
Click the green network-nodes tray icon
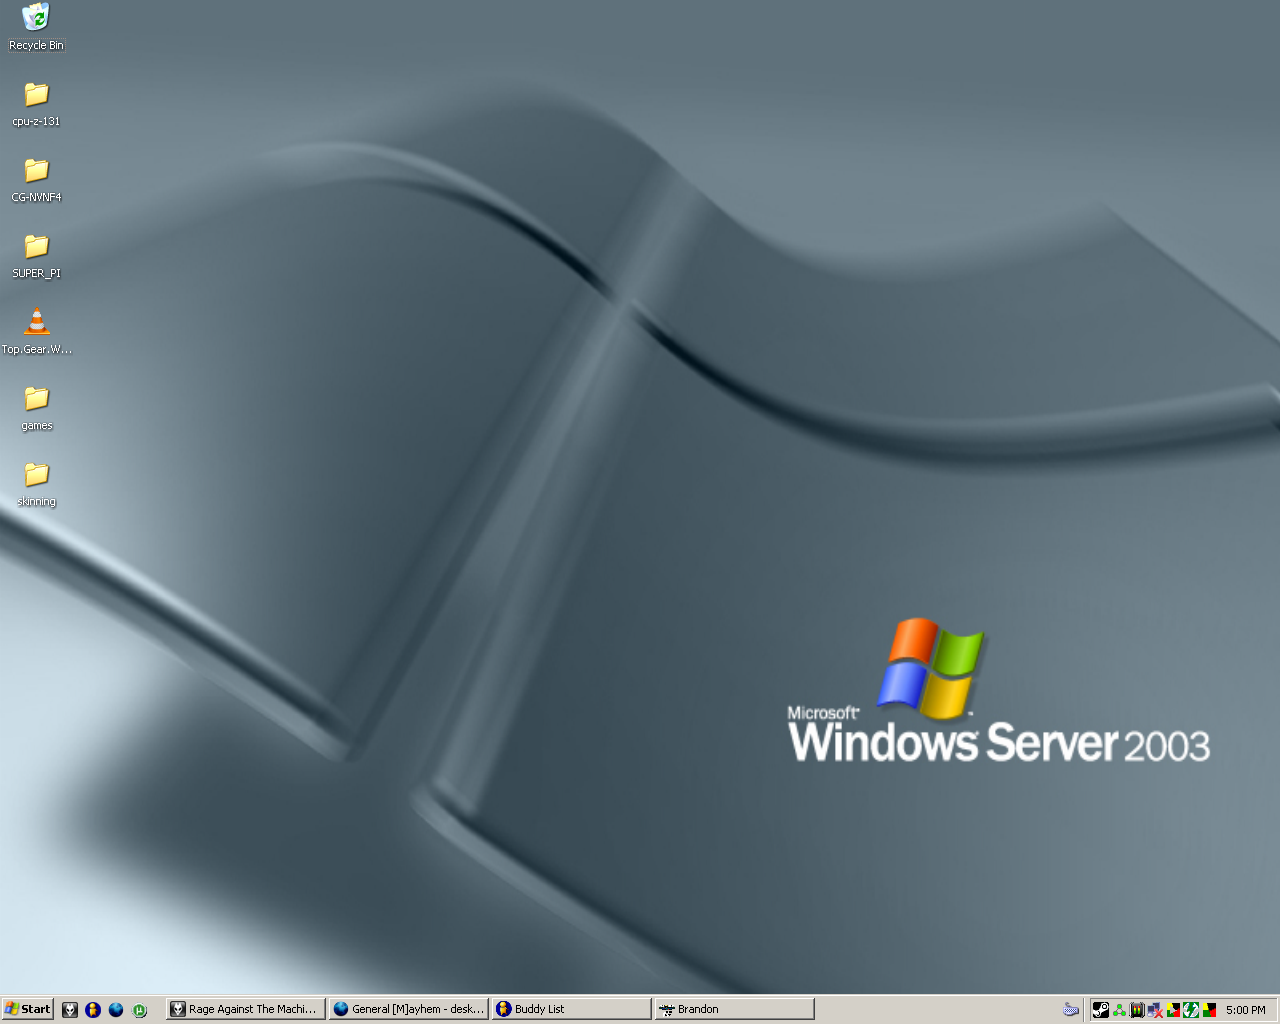pos(1119,1011)
